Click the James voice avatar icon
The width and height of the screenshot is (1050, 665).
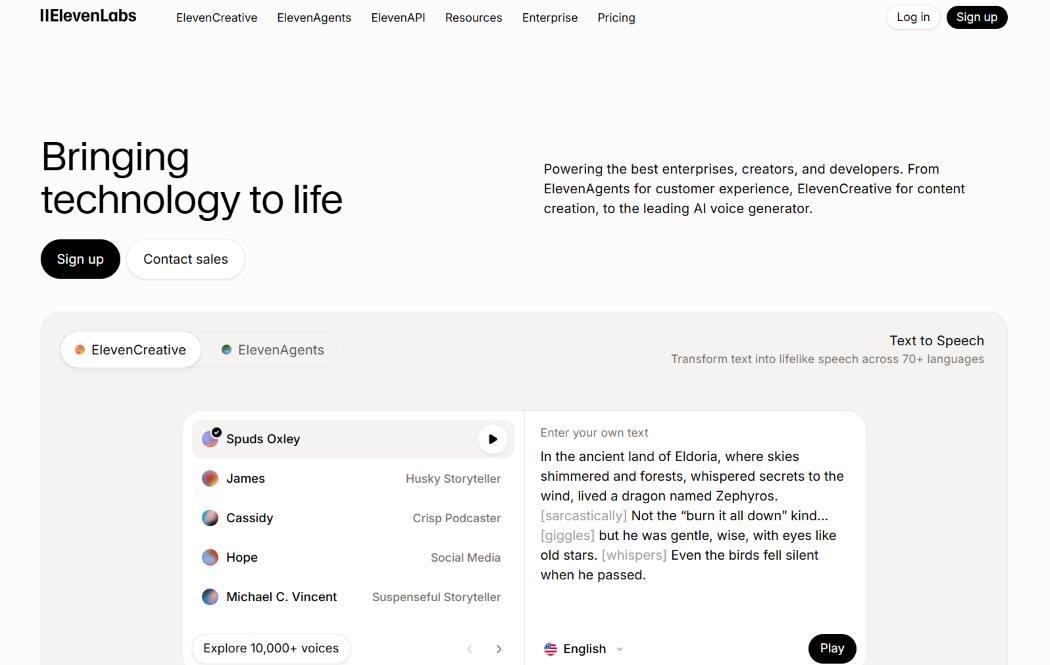tap(210, 478)
